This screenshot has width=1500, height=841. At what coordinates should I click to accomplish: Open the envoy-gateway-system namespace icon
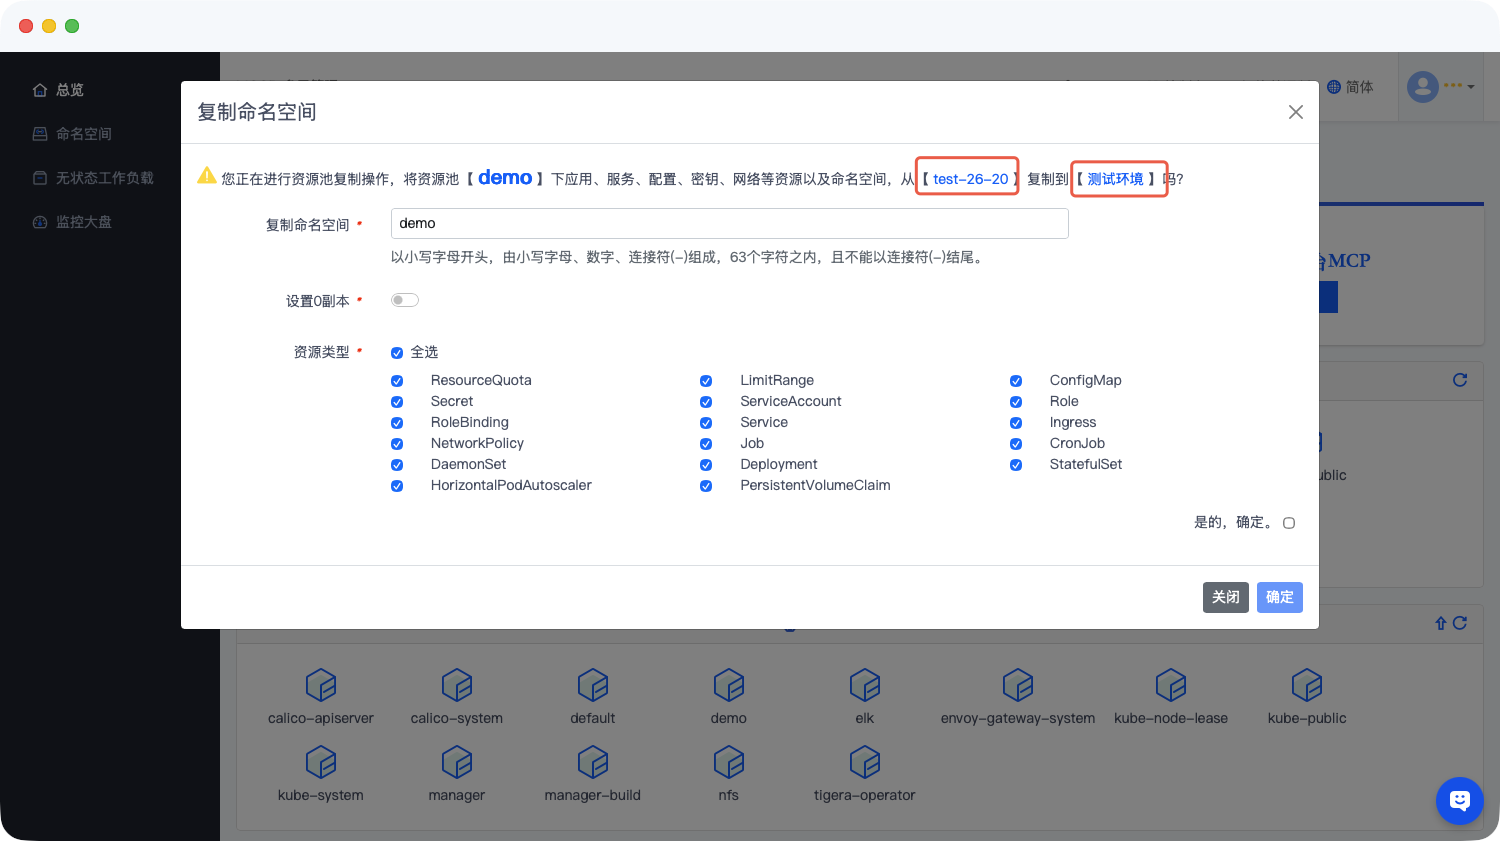point(1017,686)
